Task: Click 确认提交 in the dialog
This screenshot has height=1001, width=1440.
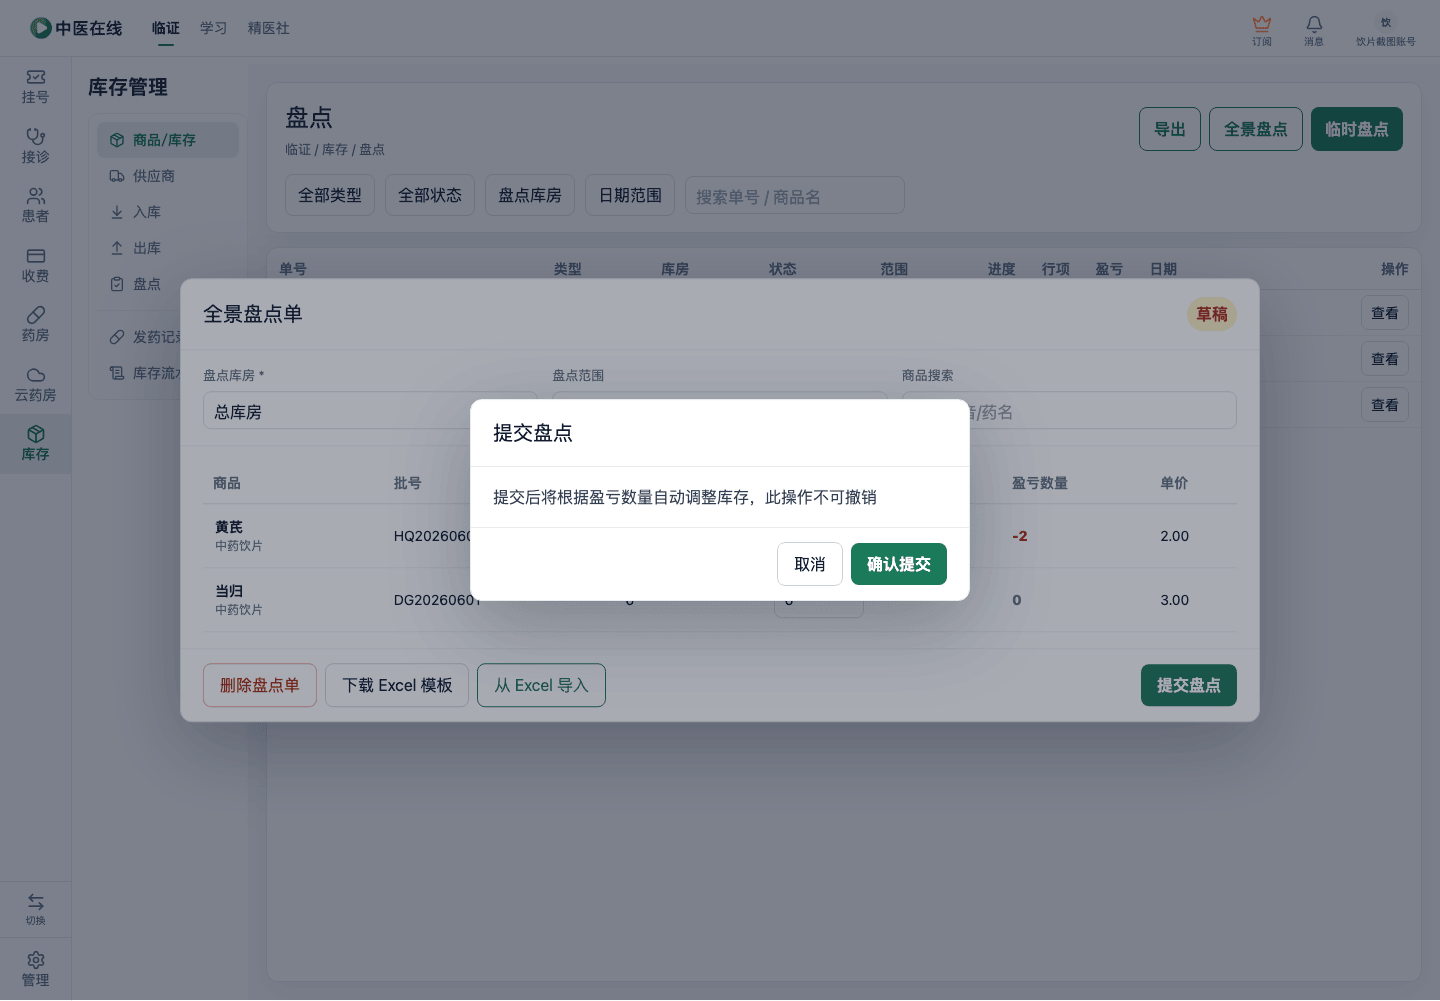Action: 899,564
